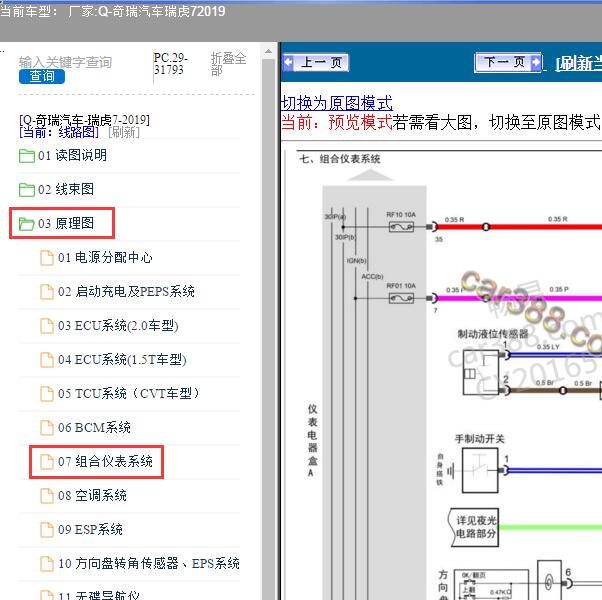Focus the 输入关键字查询 keyword search field
This screenshot has height=600, width=602.
point(65,62)
